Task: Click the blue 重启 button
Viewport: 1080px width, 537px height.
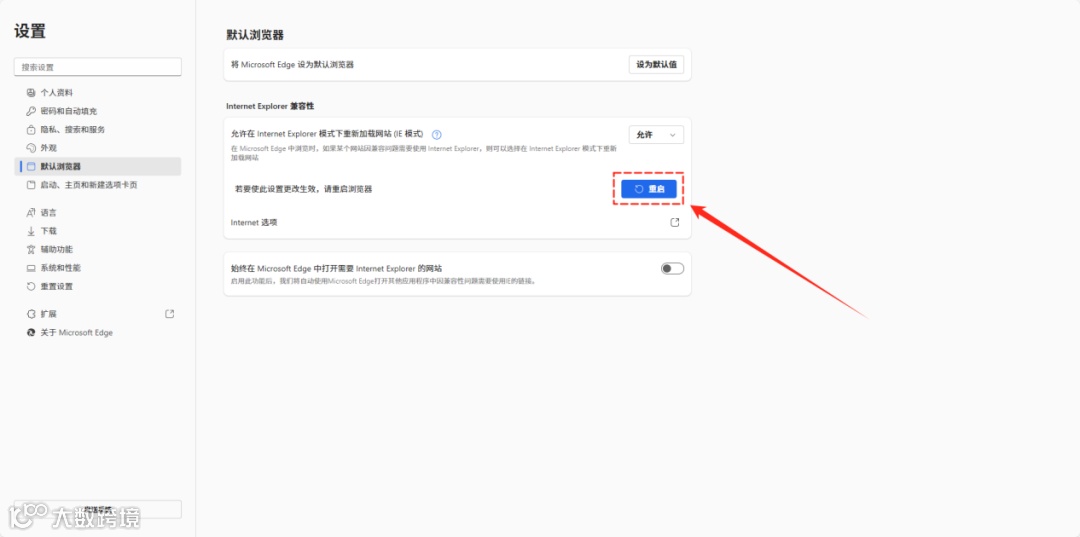Action: (649, 189)
